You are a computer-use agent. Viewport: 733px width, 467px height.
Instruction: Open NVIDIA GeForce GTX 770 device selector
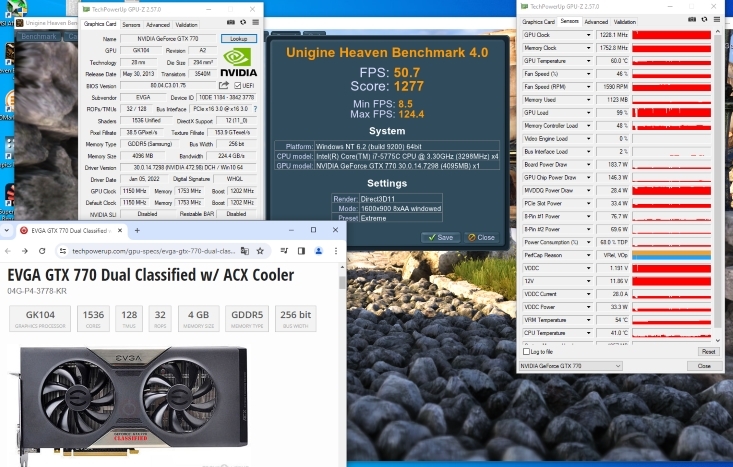click(x=571, y=366)
